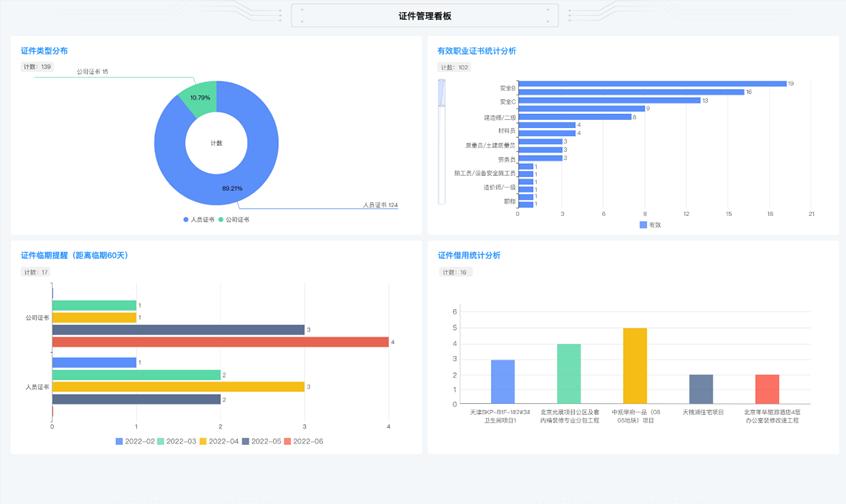The height and width of the screenshot is (504, 846).
Task: Toggle the 2022-04 legend item
Action: (217, 441)
